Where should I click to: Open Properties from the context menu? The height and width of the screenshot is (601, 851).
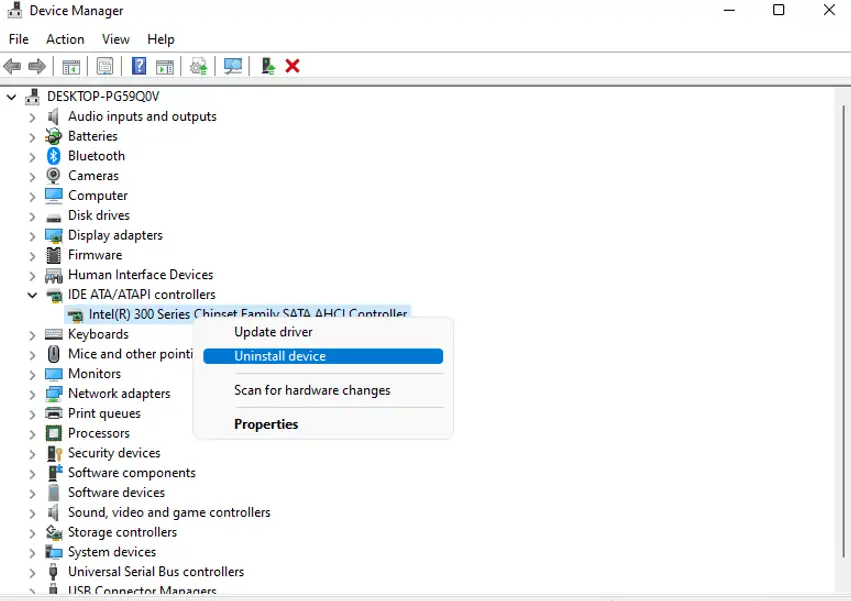[x=323, y=424]
